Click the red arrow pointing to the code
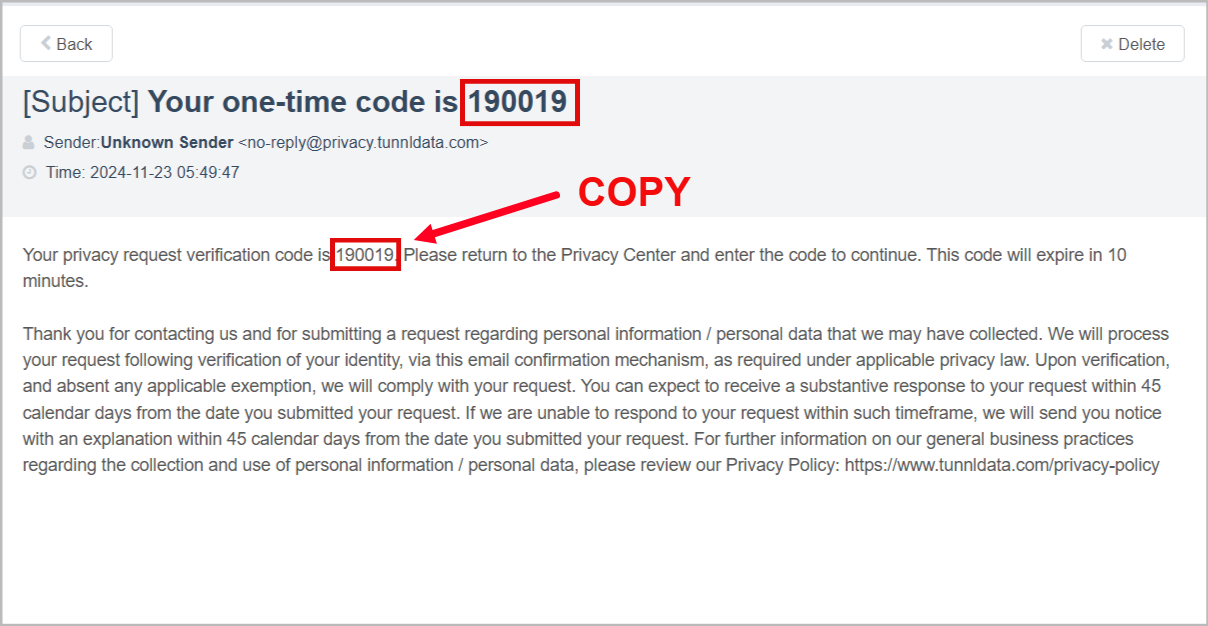 [487, 217]
